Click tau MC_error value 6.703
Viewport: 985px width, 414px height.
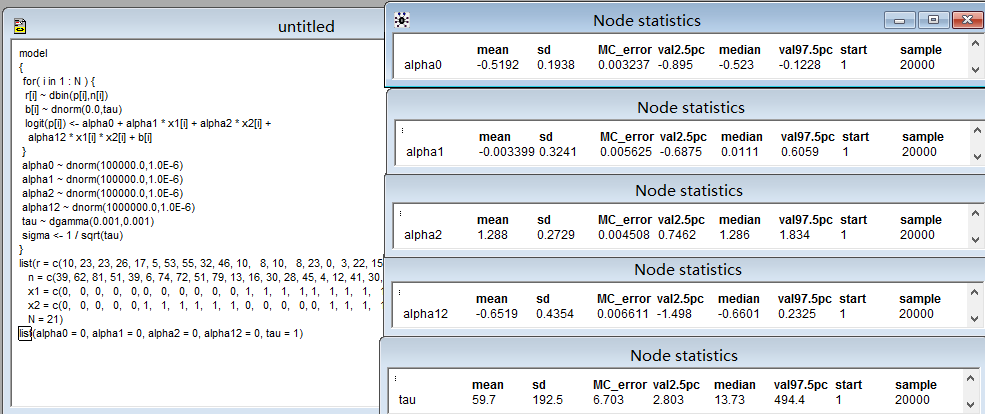606,400
